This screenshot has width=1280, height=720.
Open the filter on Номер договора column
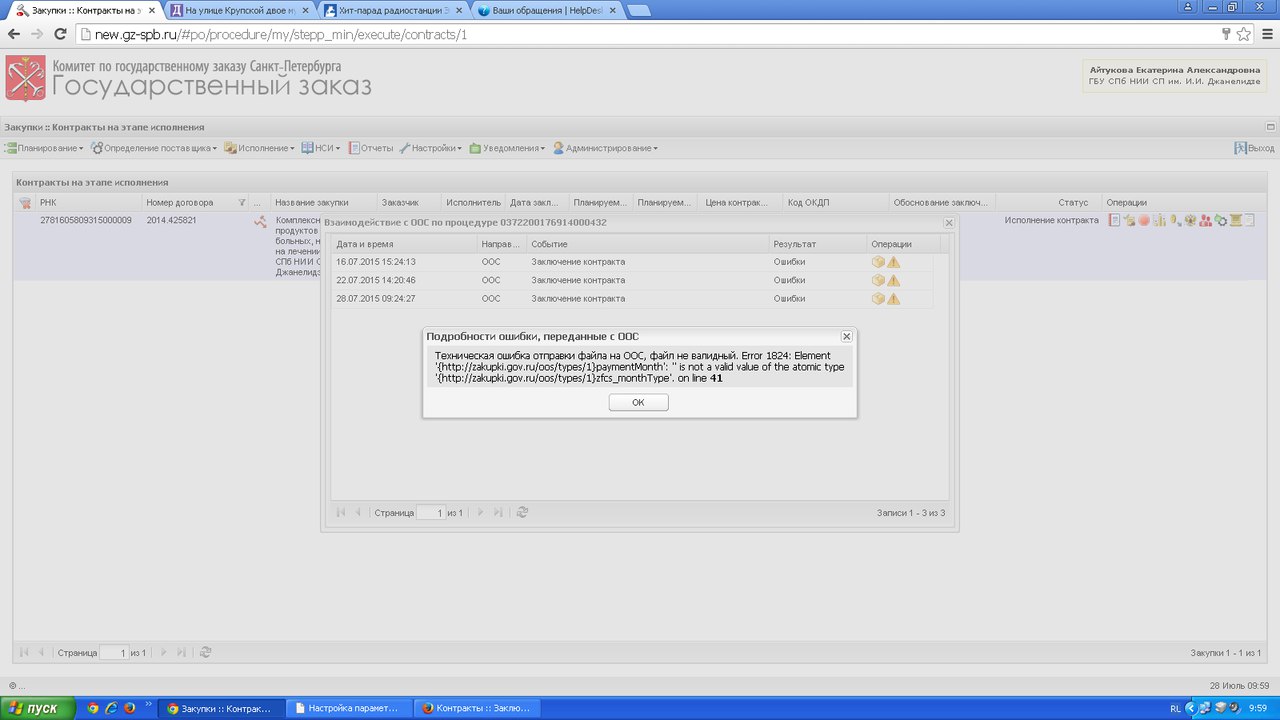[x=242, y=202]
